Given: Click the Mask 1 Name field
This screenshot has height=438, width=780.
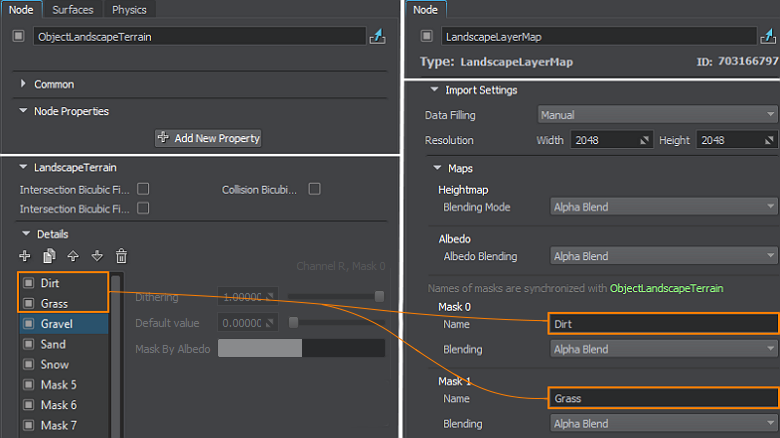Looking at the screenshot, I should [x=664, y=398].
